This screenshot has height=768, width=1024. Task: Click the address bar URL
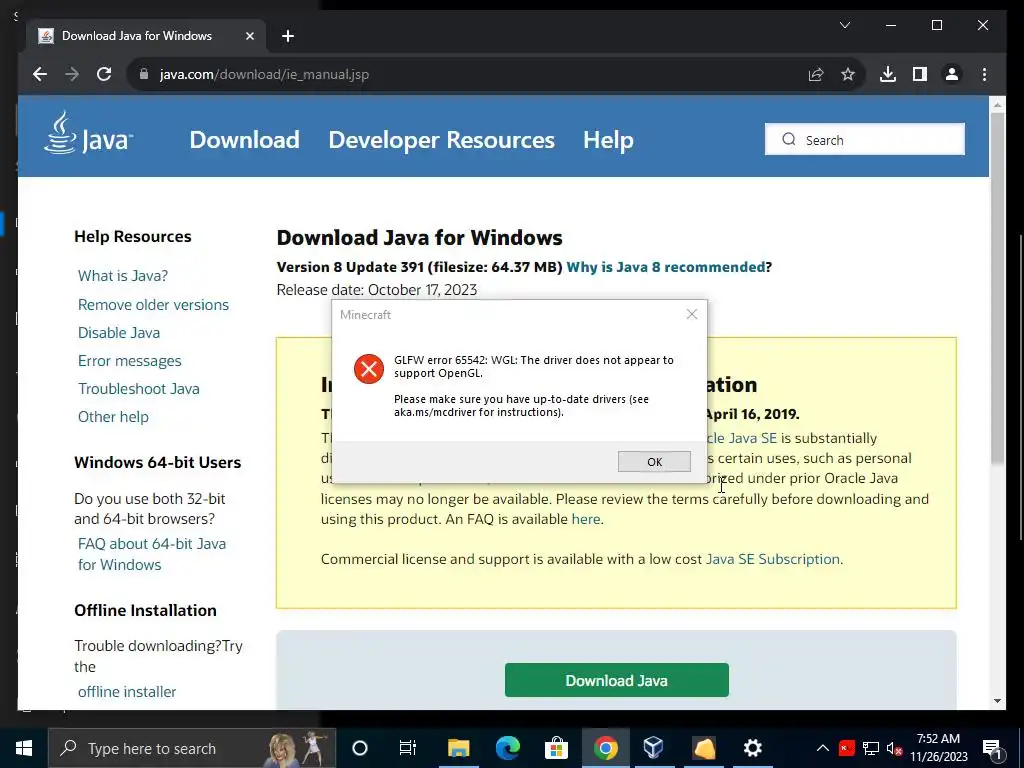pos(264,74)
